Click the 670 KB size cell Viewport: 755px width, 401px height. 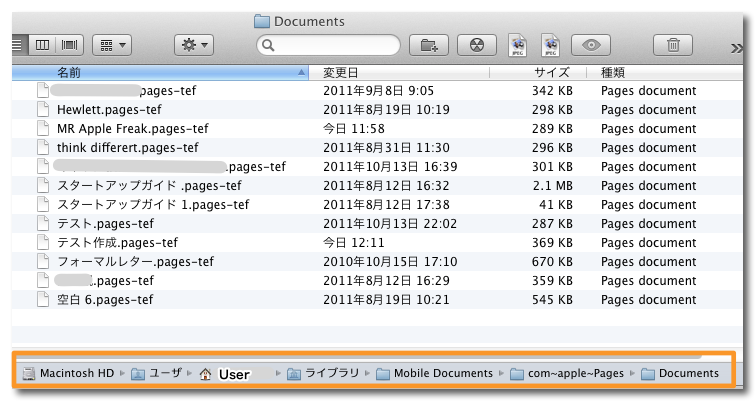click(x=552, y=262)
